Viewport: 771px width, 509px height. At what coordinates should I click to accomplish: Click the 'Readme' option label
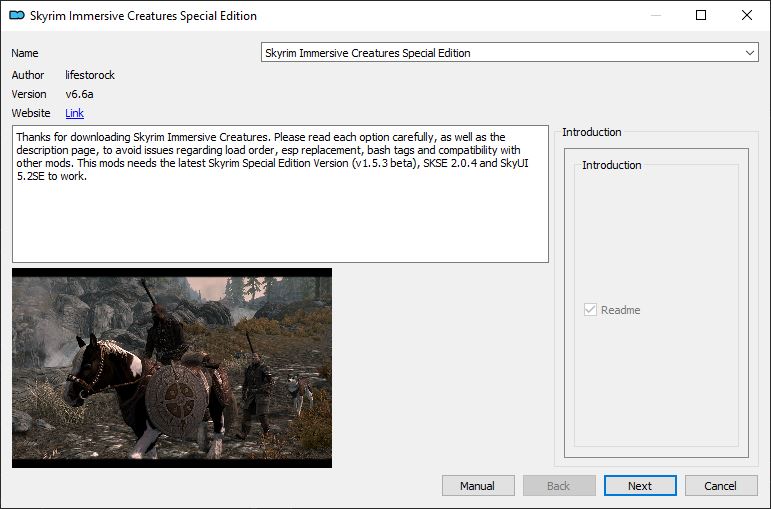pos(621,310)
